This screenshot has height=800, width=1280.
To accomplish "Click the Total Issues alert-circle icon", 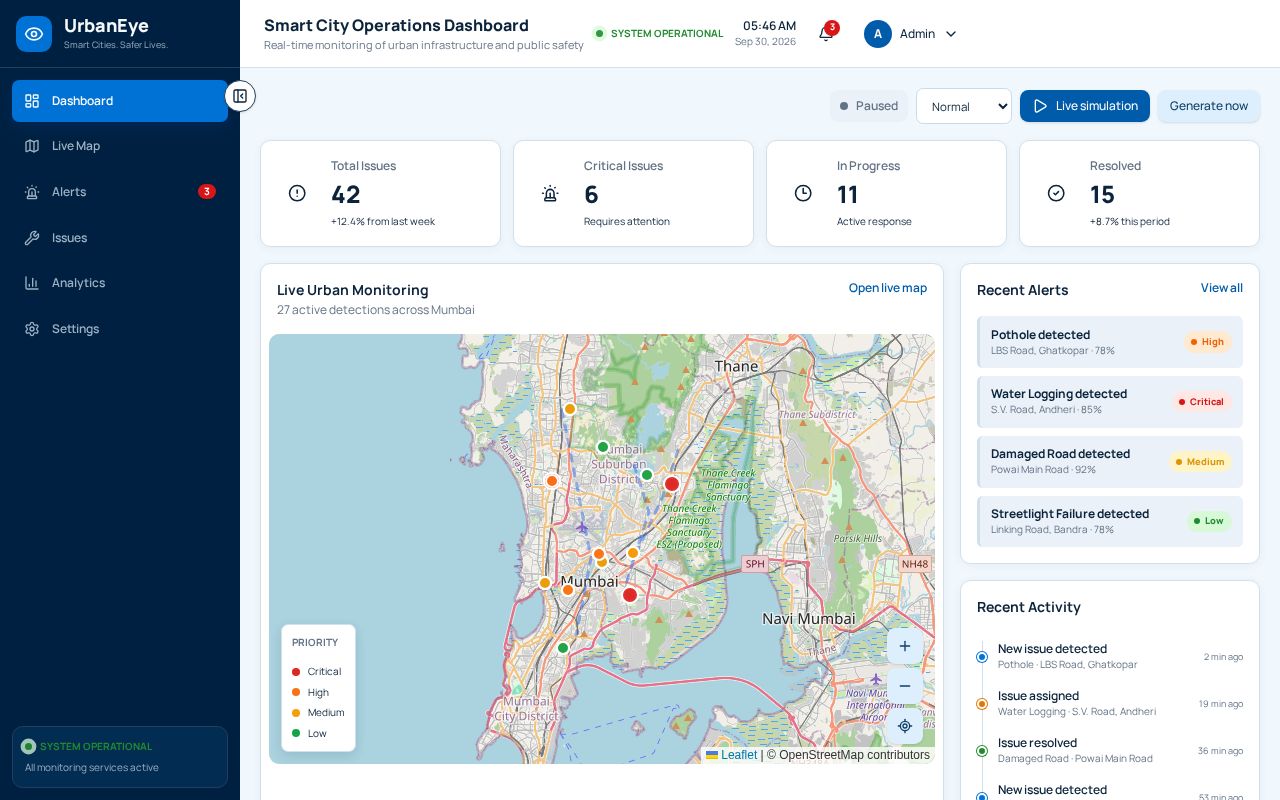I will 297,193.
